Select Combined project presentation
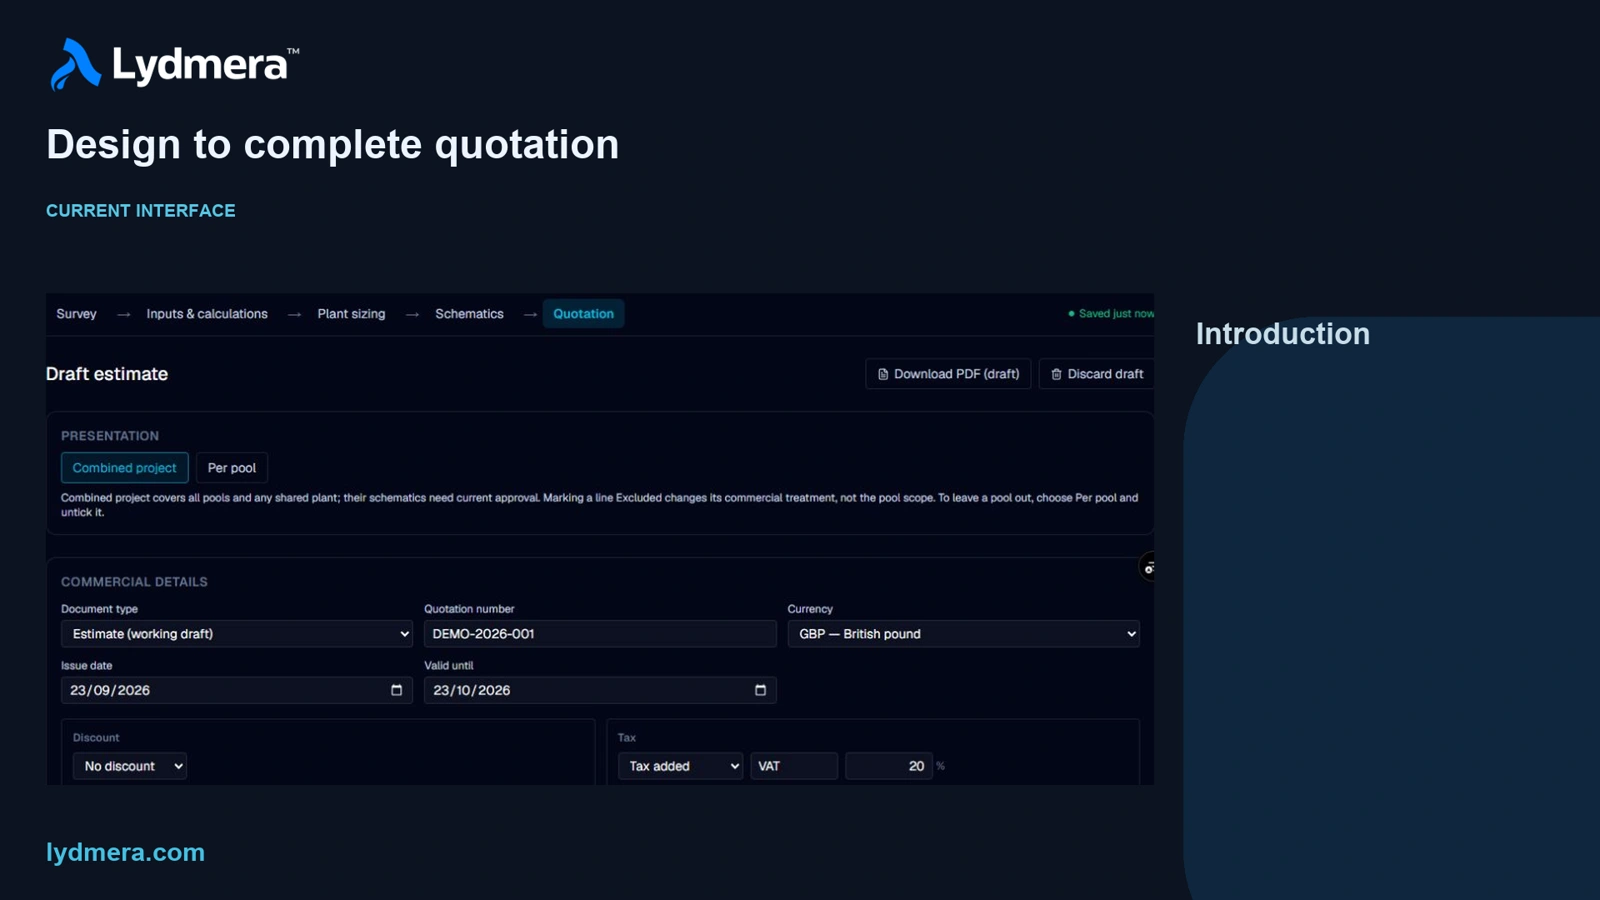 [x=124, y=468]
